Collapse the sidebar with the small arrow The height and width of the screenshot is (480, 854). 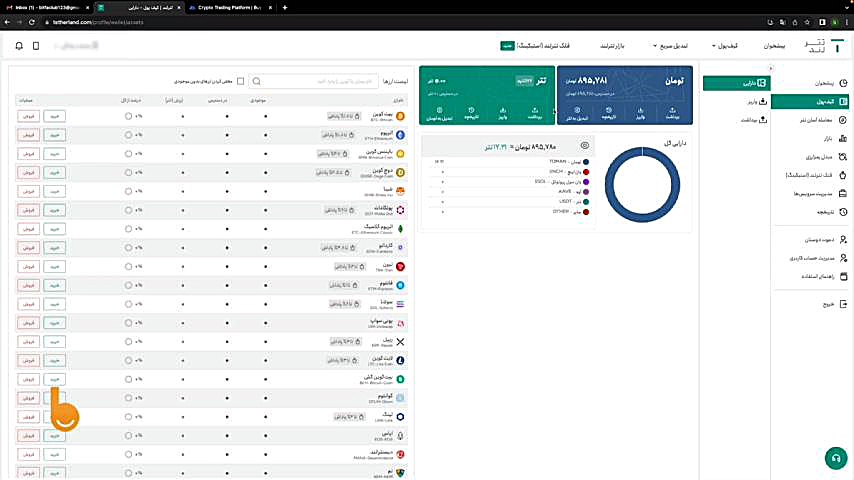(x=770, y=68)
